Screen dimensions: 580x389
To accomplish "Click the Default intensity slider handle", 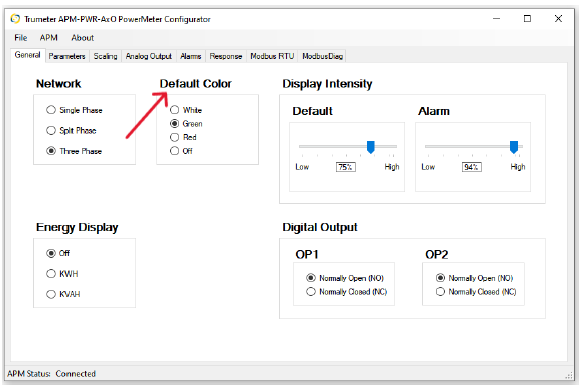I will (x=371, y=147).
